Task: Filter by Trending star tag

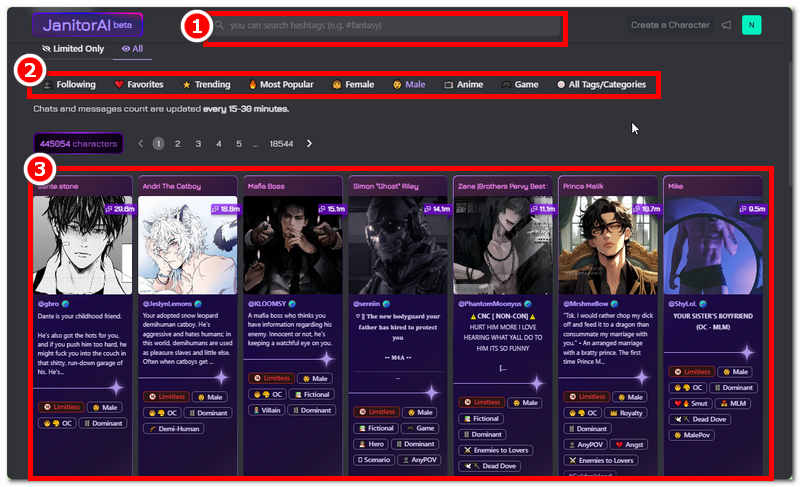Action: (205, 85)
